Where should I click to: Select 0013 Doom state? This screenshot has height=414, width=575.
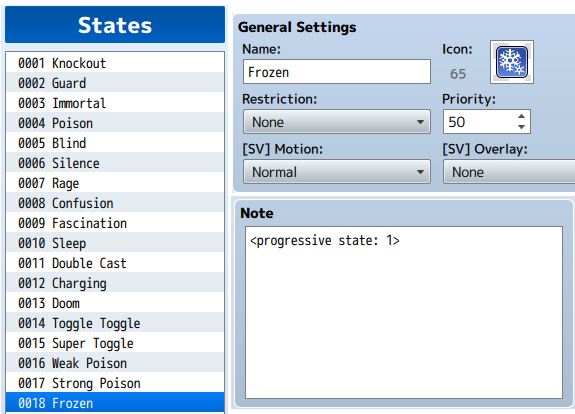tap(115, 303)
